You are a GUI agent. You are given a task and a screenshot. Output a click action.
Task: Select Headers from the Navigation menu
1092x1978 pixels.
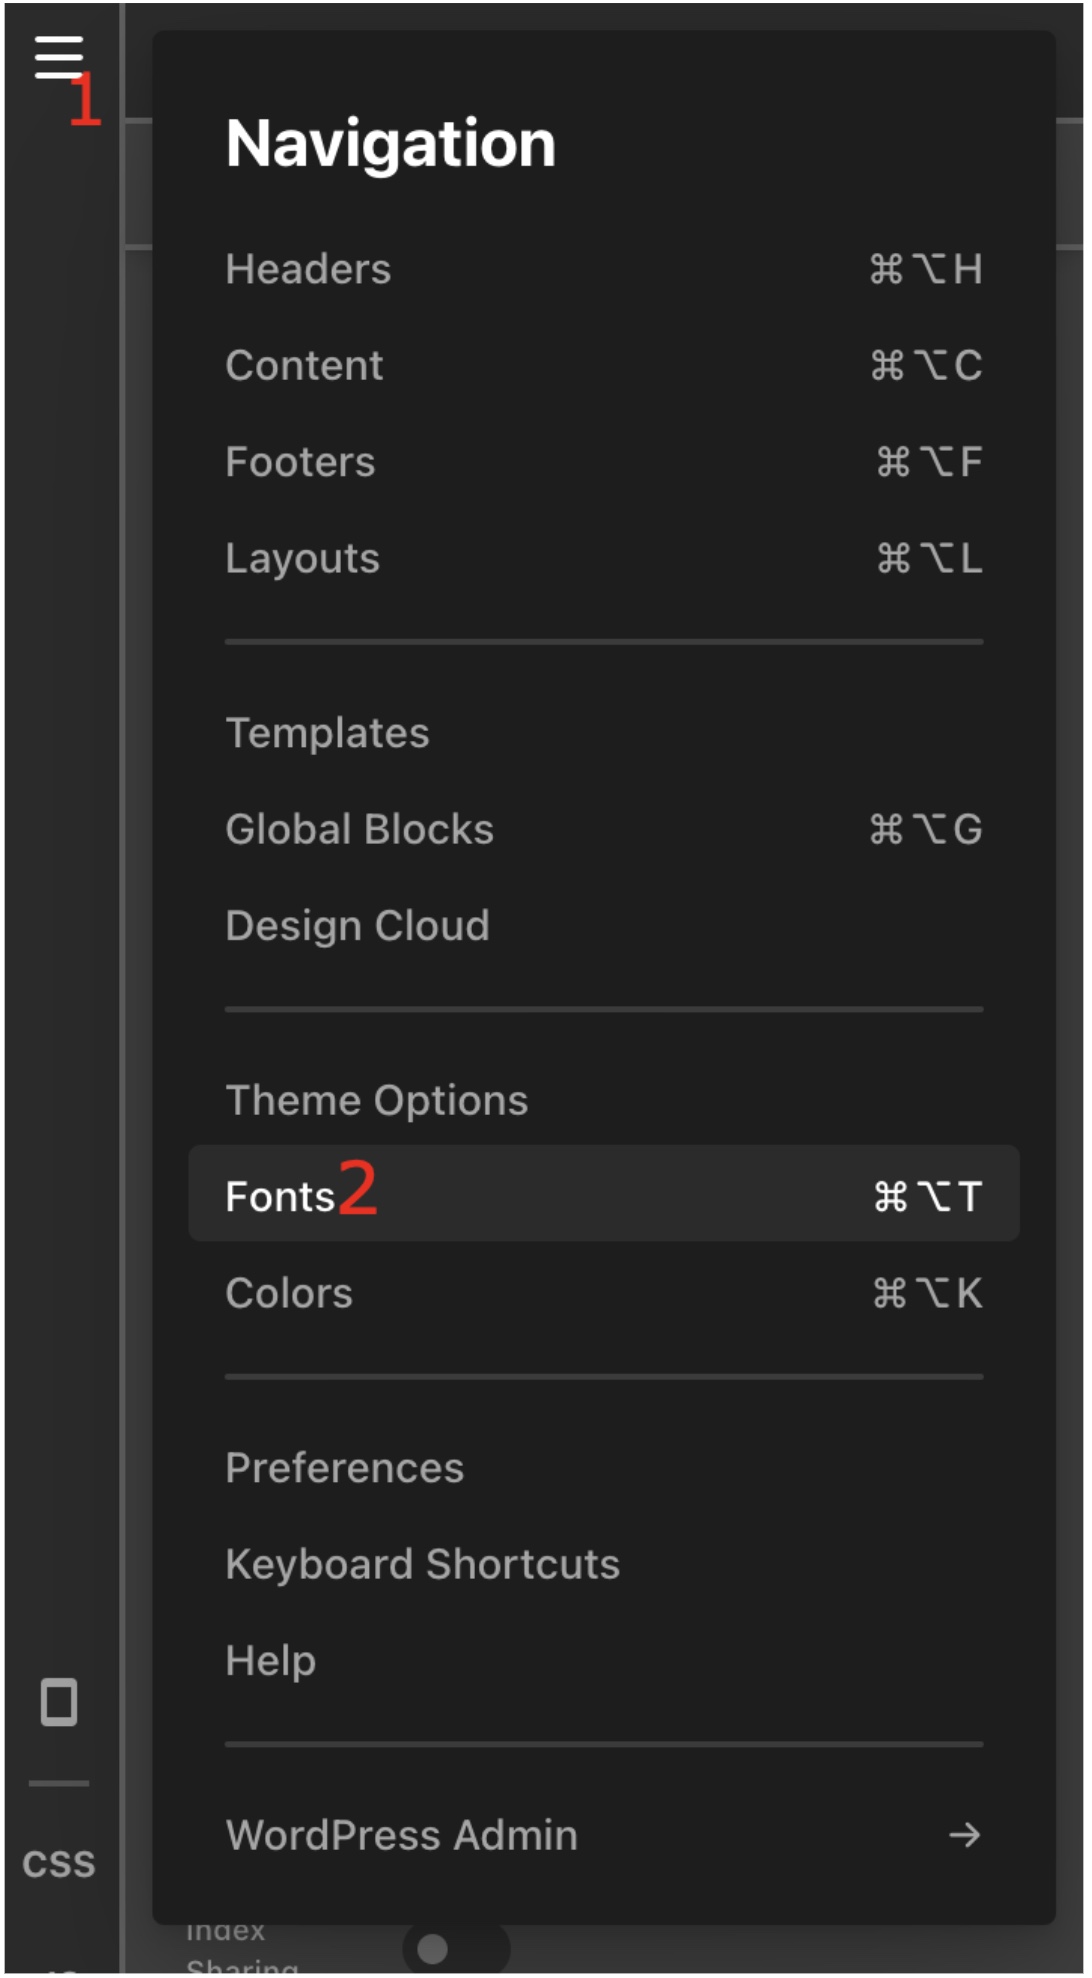(x=604, y=269)
